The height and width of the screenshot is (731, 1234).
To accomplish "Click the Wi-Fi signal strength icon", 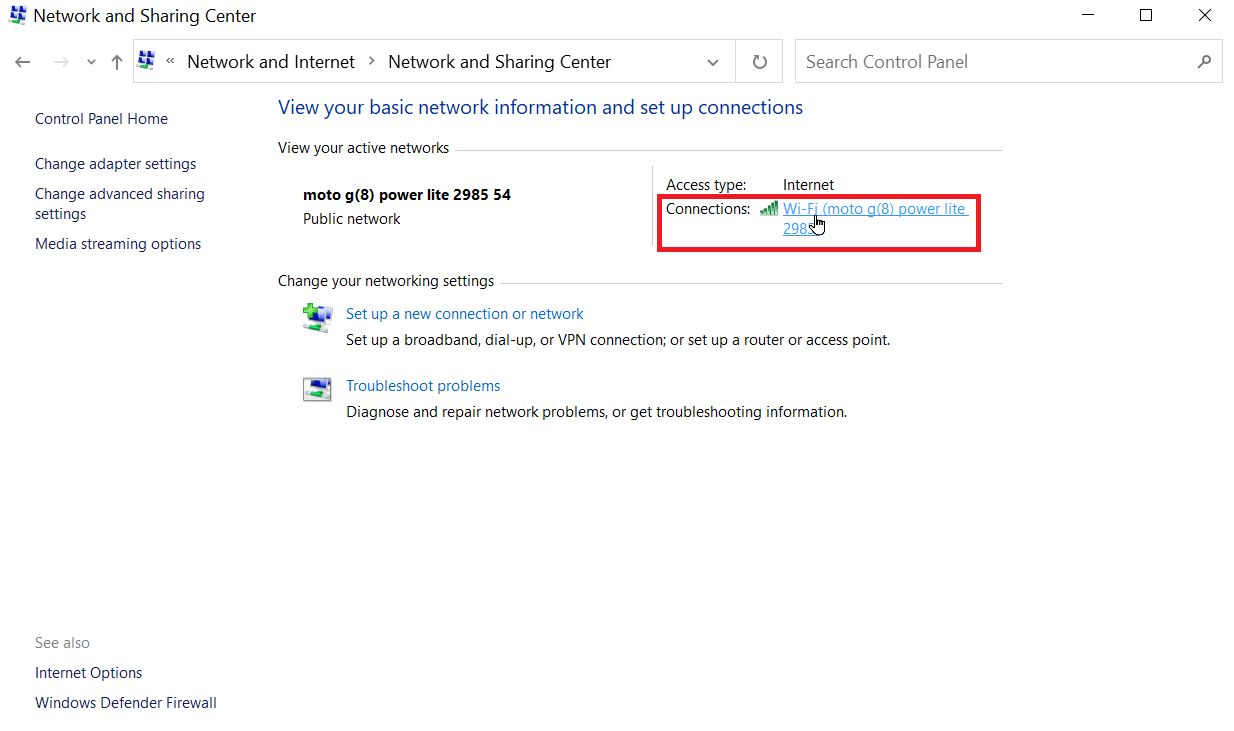I will pyautogui.click(x=769, y=209).
